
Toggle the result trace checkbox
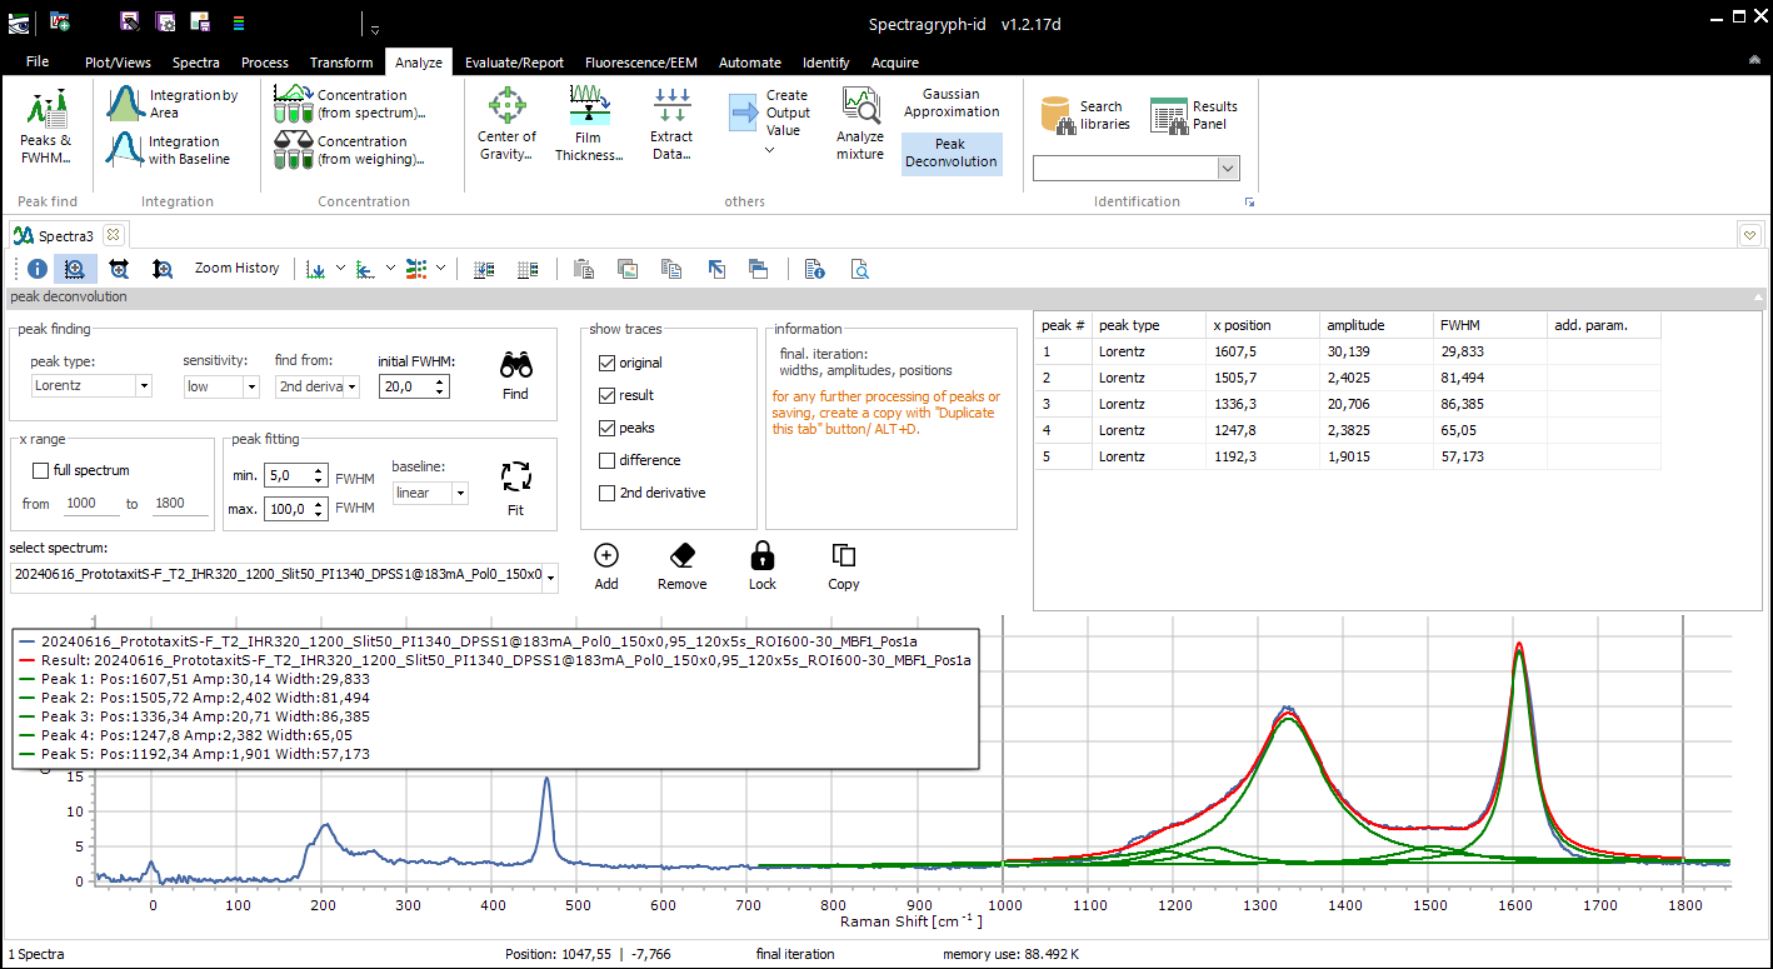tap(607, 396)
